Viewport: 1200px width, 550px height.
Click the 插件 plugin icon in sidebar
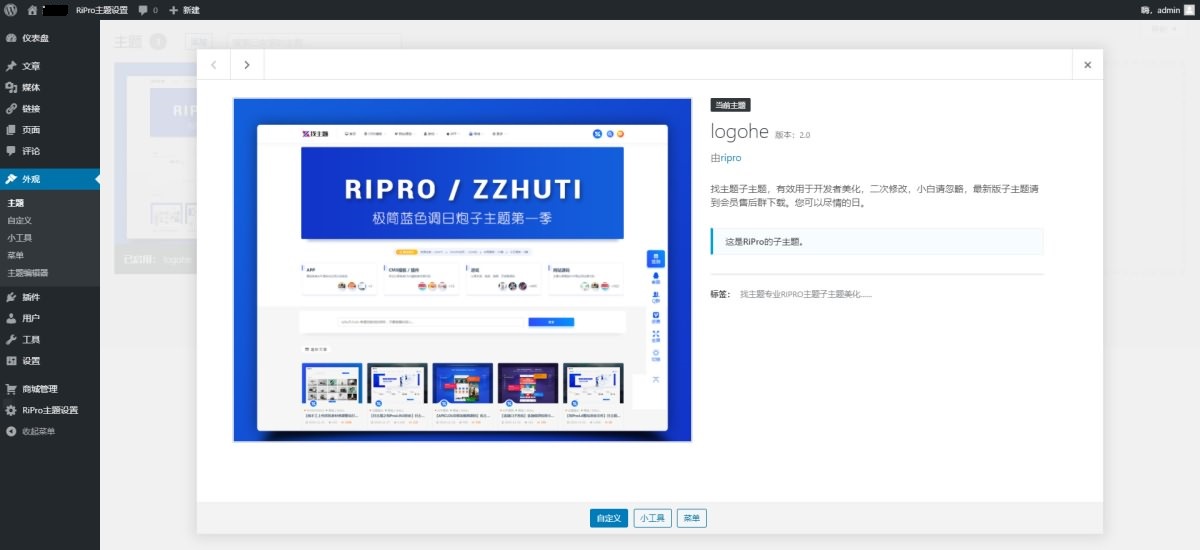(x=11, y=297)
